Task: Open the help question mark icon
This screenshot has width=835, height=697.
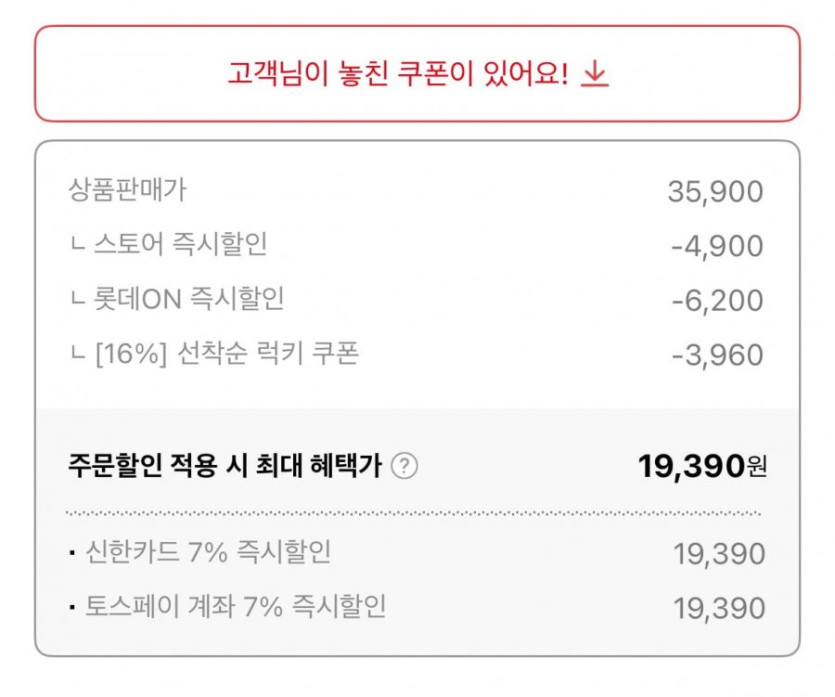Action: click(x=404, y=466)
